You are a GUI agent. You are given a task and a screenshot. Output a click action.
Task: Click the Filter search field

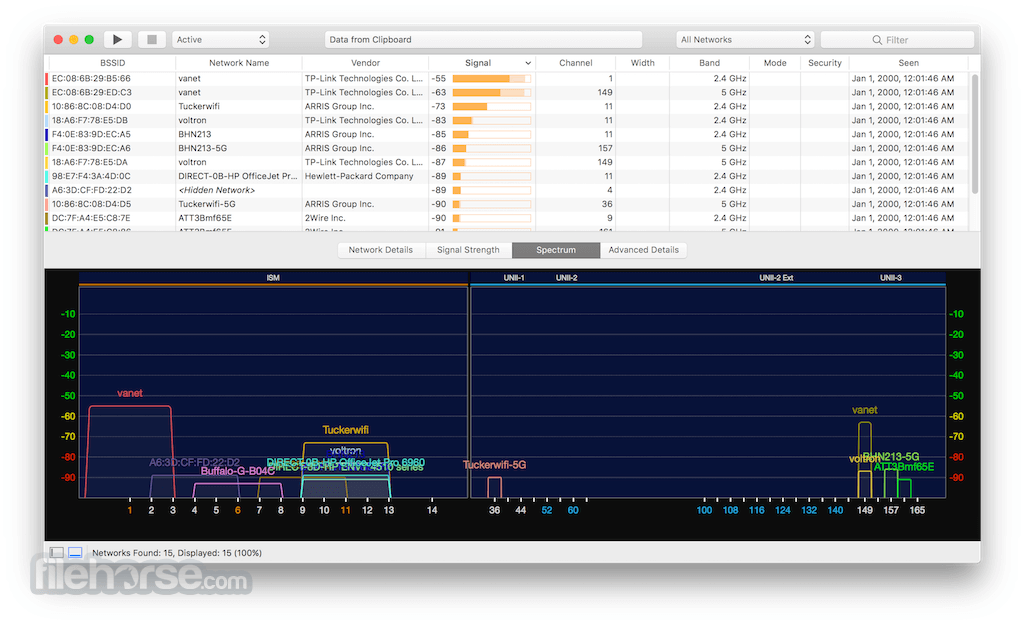(x=897, y=40)
